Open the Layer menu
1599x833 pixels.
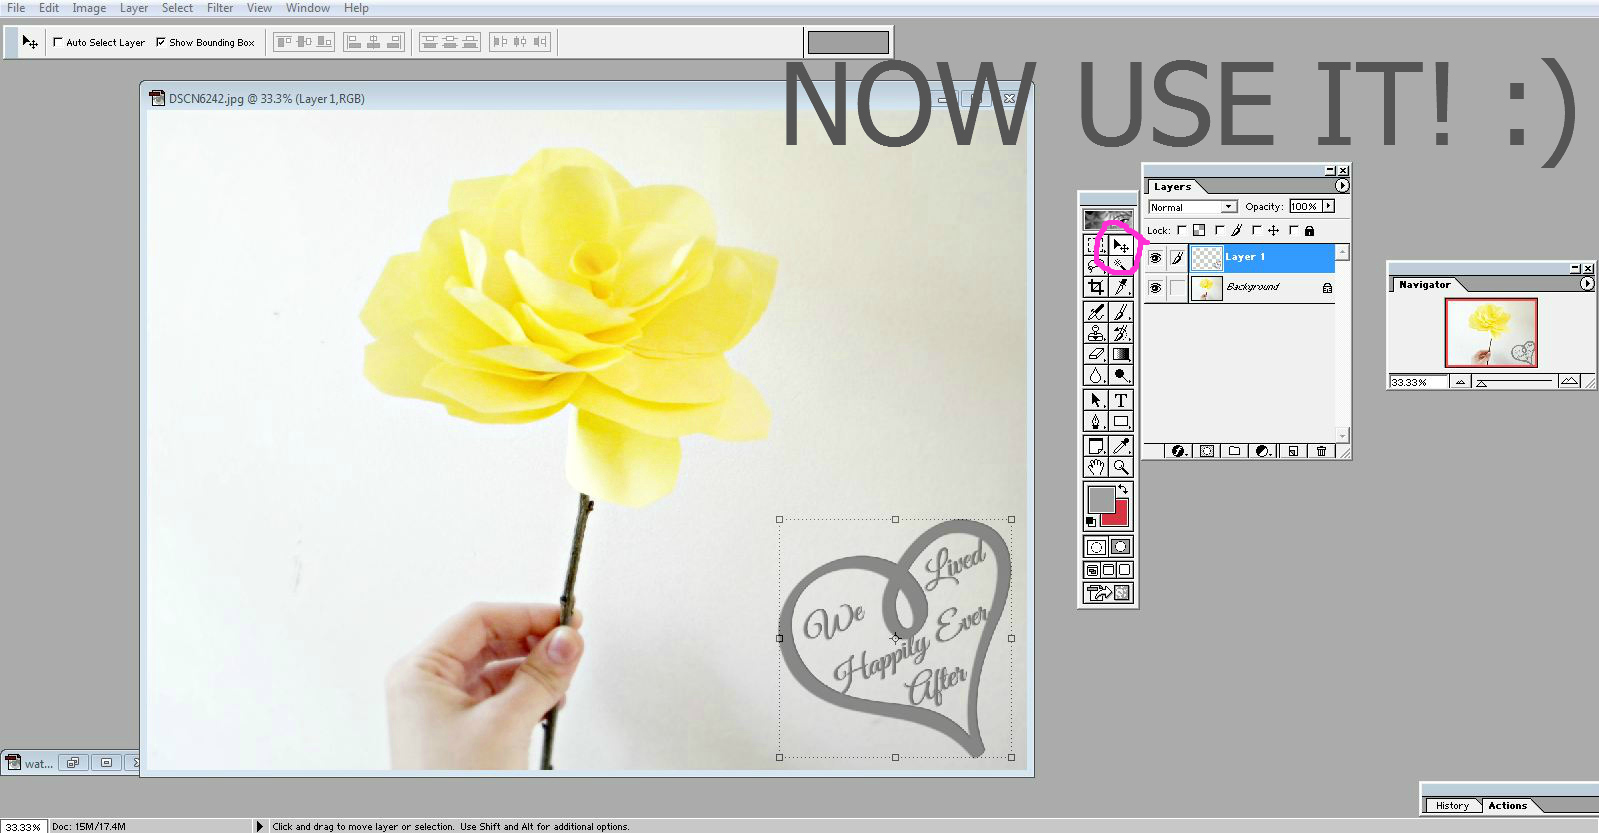pos(134,8)
